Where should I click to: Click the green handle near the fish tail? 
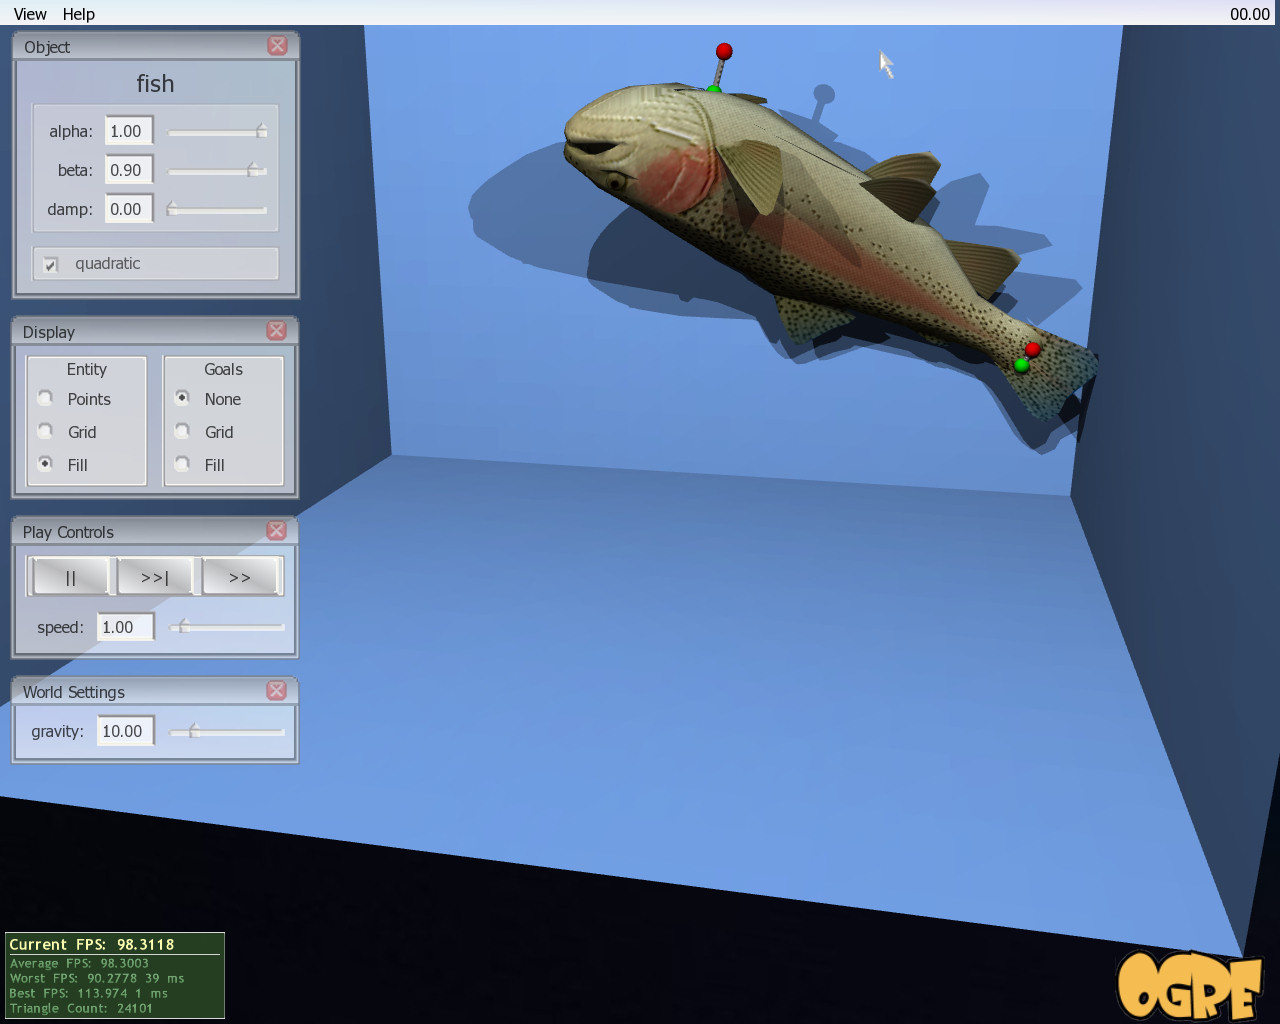1021,366
